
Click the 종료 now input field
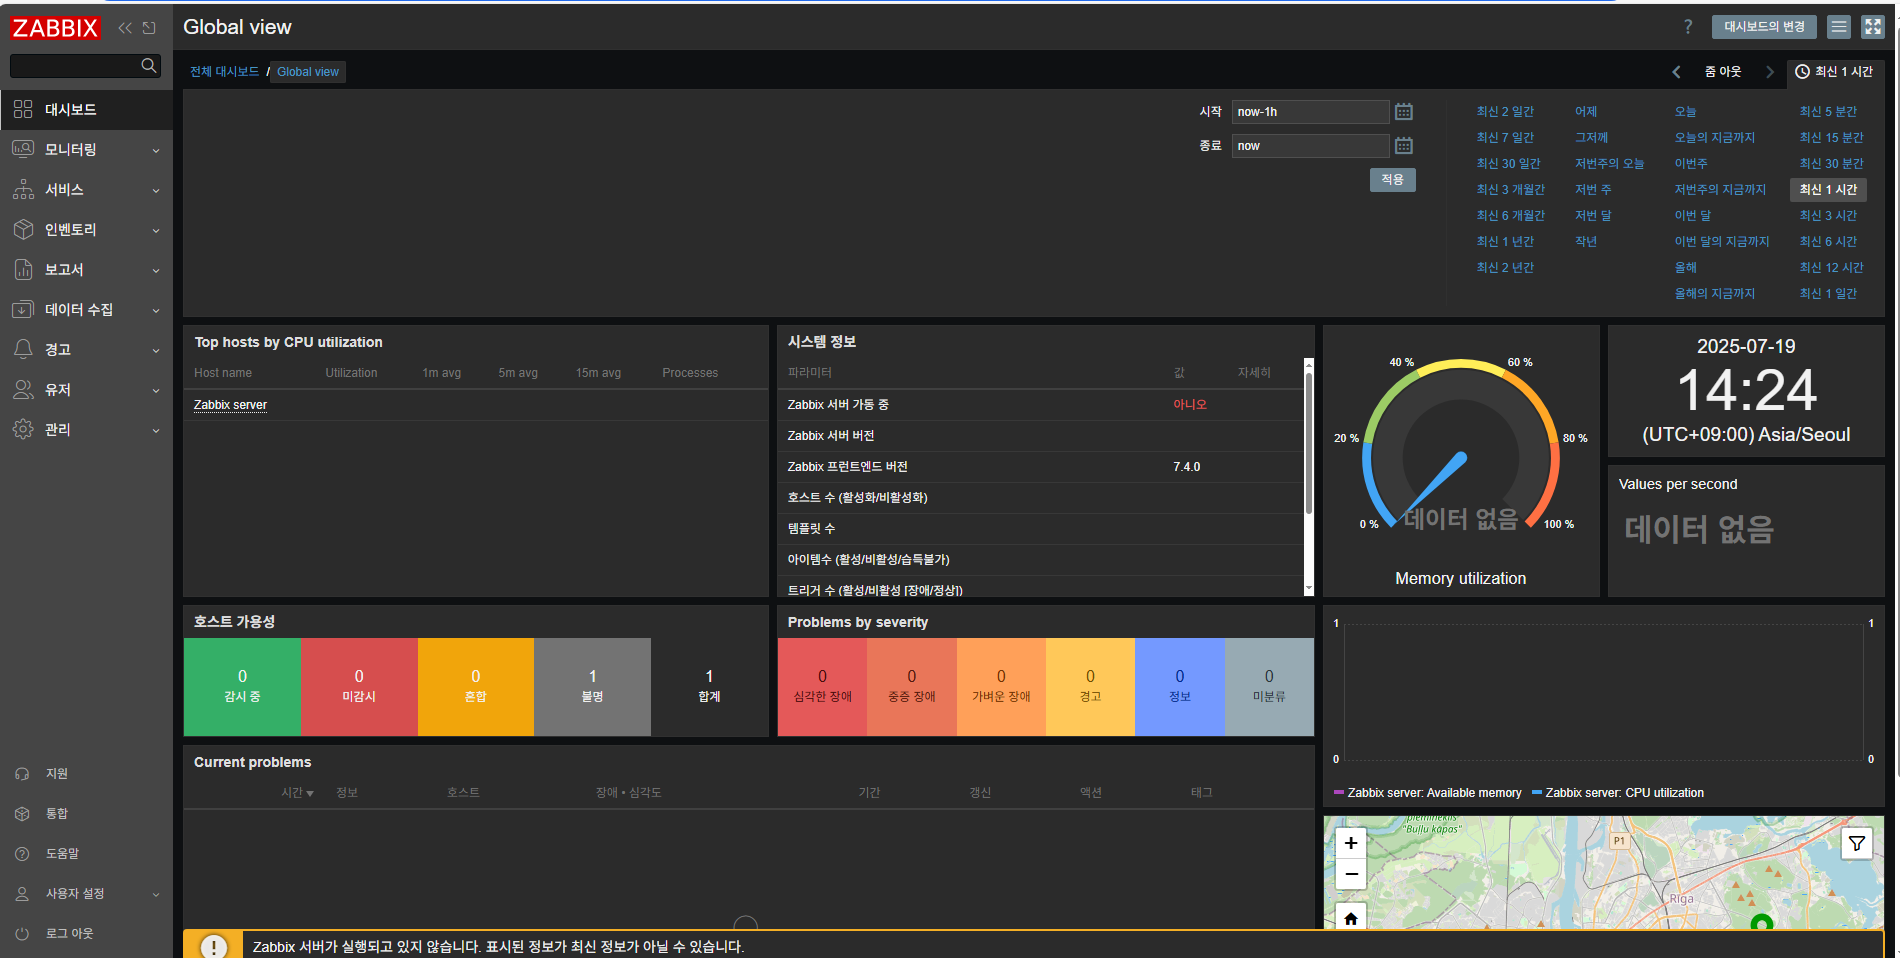tap(1310, 146)
